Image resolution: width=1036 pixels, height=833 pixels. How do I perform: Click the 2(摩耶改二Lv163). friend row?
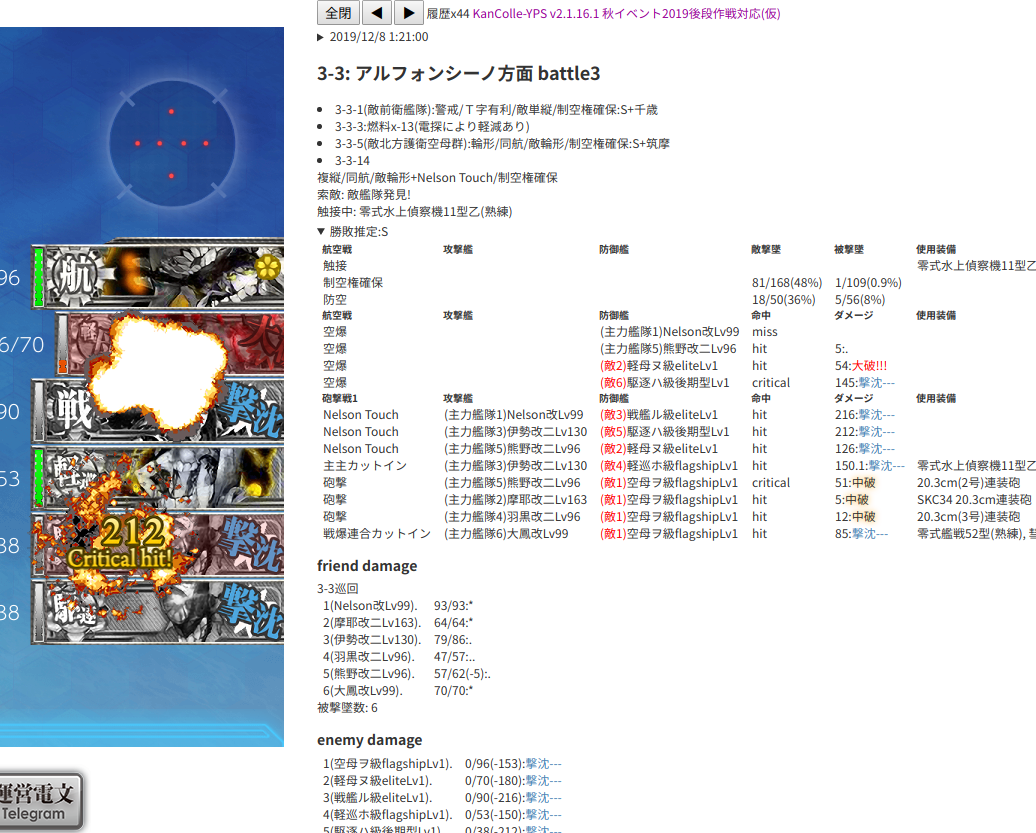pos(398,623)
